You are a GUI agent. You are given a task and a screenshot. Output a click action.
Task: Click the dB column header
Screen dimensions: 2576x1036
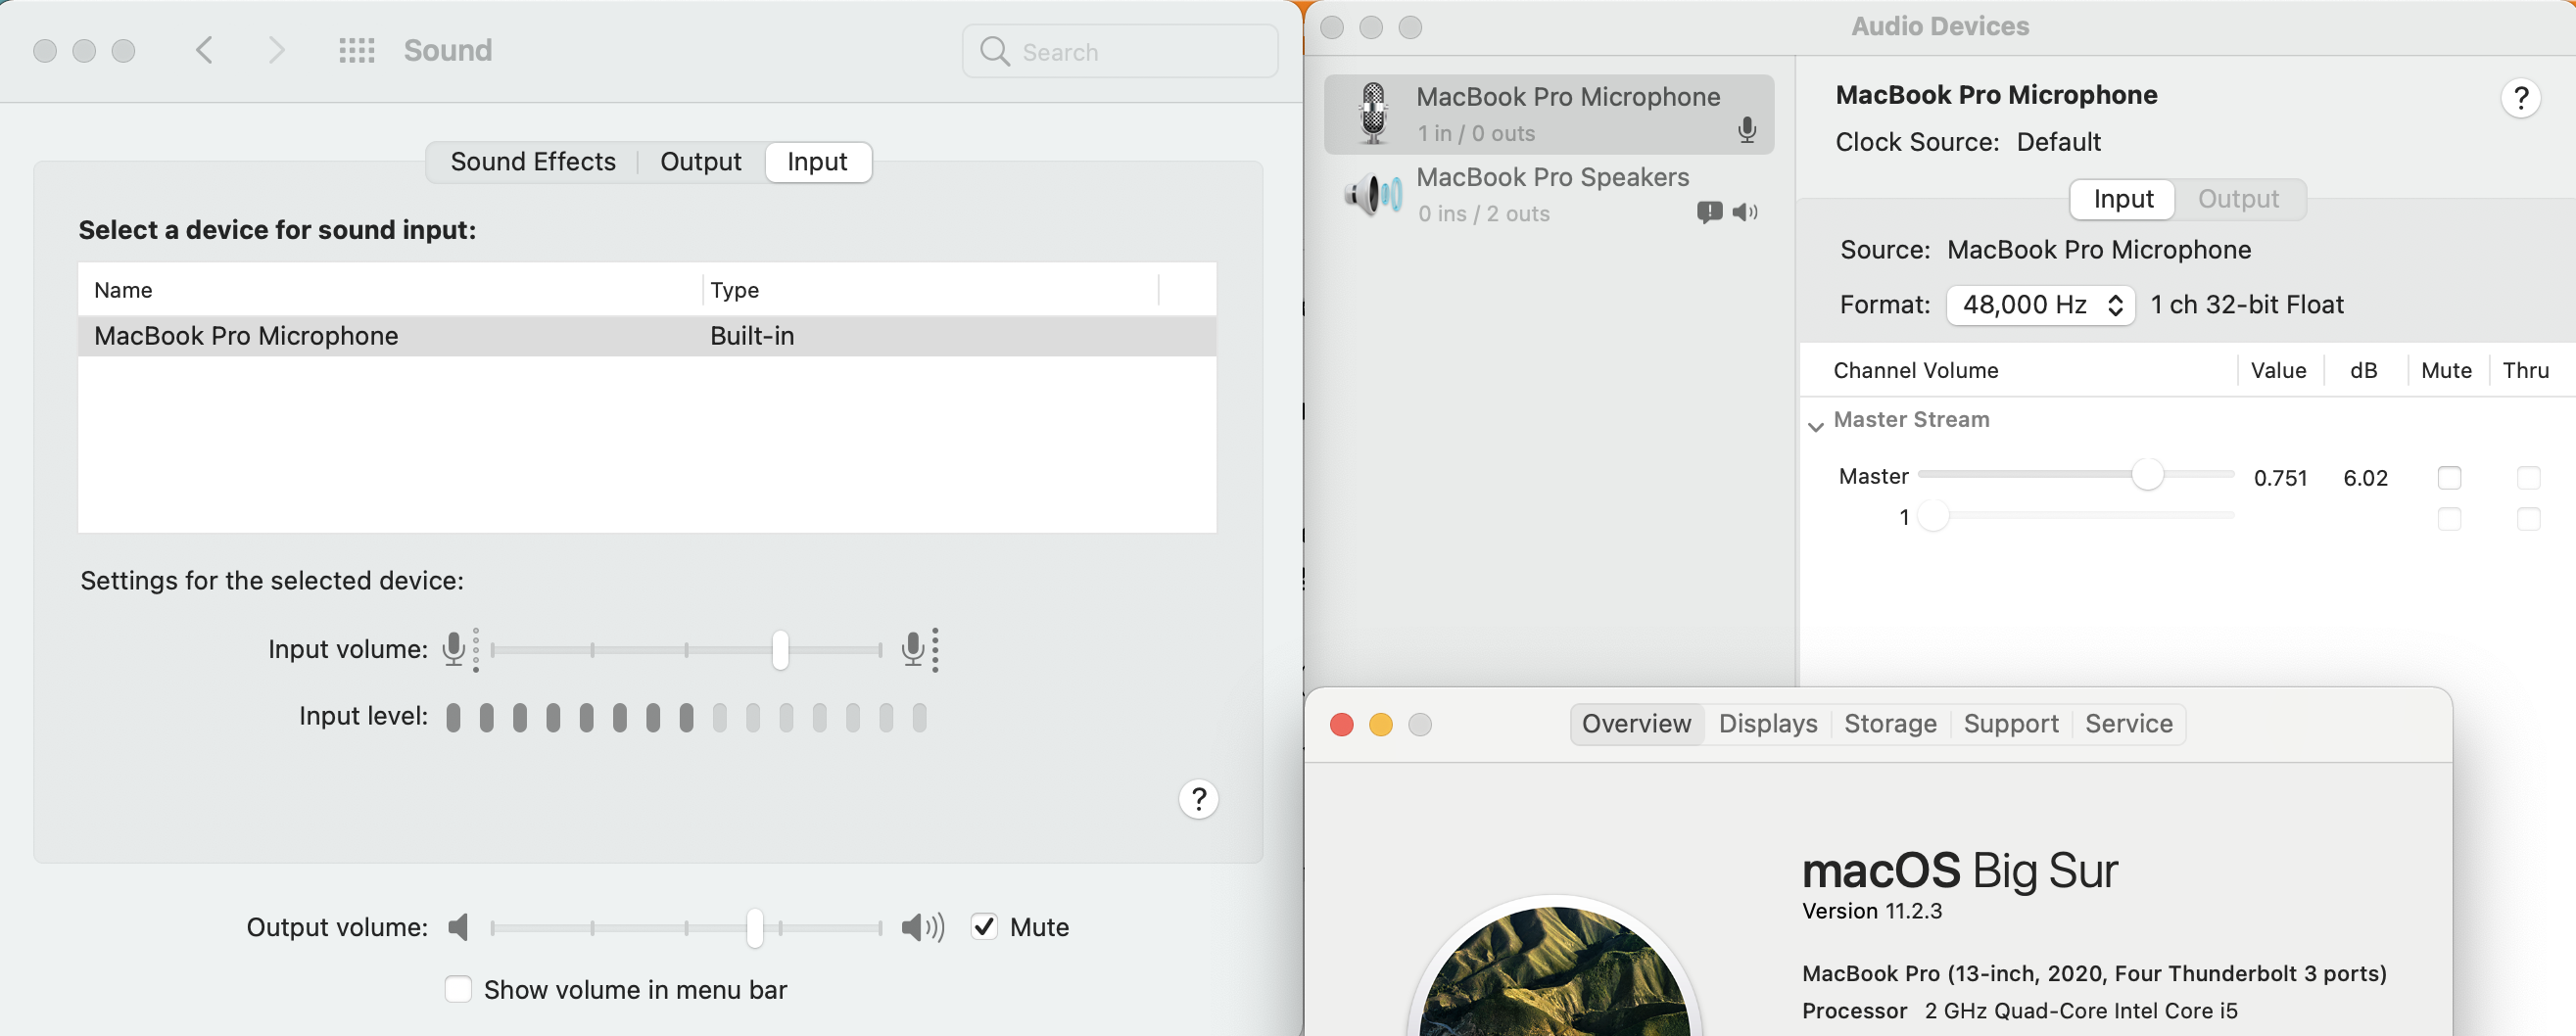click(2363, 370)
